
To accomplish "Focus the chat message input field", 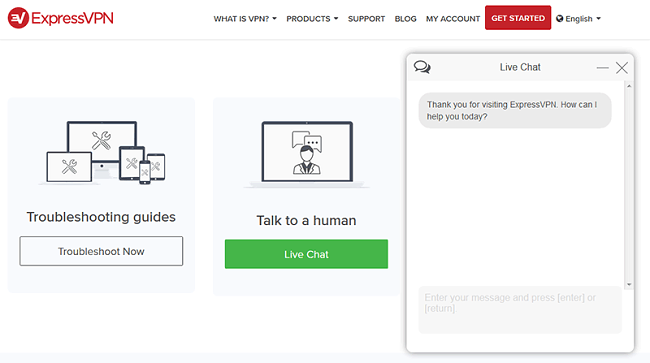I will (520, 310).
